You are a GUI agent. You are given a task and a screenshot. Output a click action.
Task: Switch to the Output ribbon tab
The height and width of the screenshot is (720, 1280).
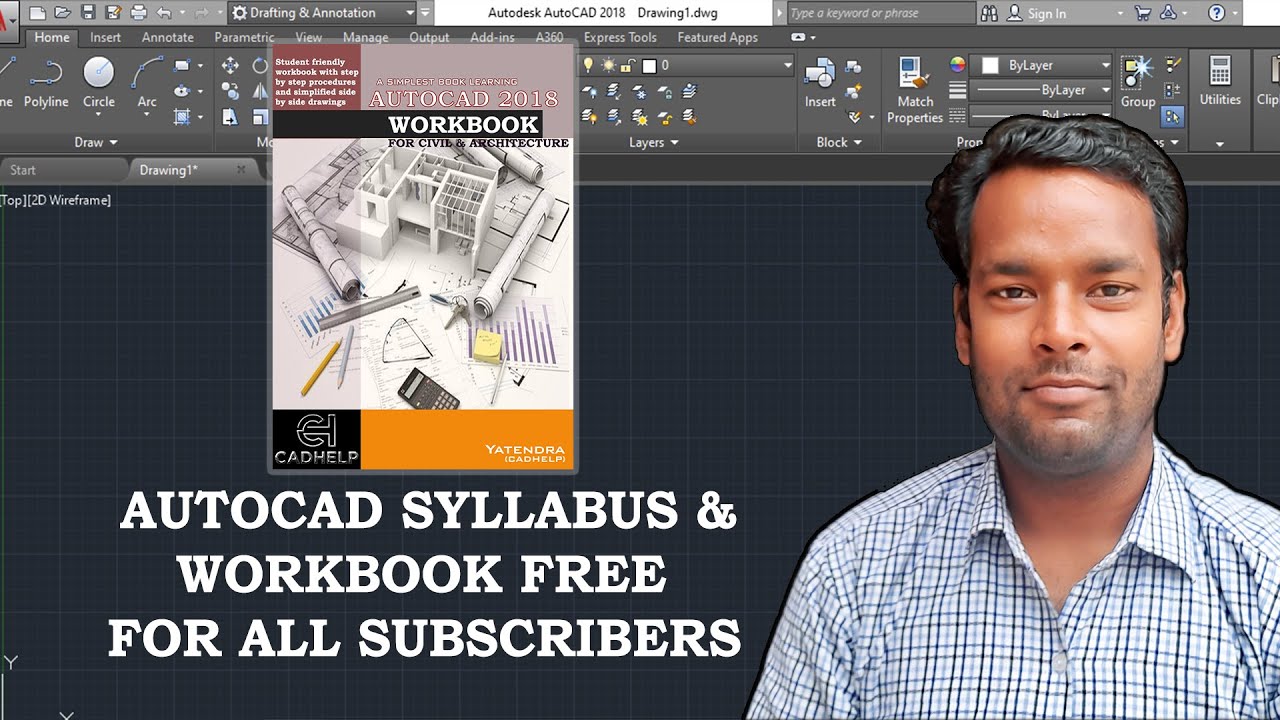429,37
